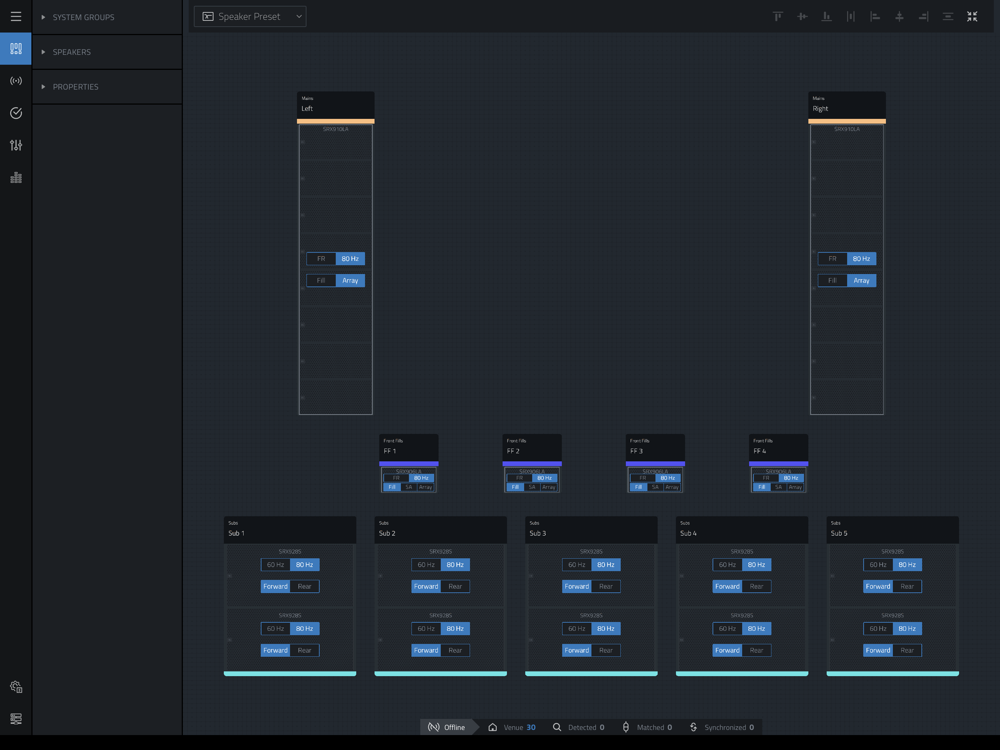Align selected items to right edge
This screenshot has width=1000, height=750.
coord(923,17)
